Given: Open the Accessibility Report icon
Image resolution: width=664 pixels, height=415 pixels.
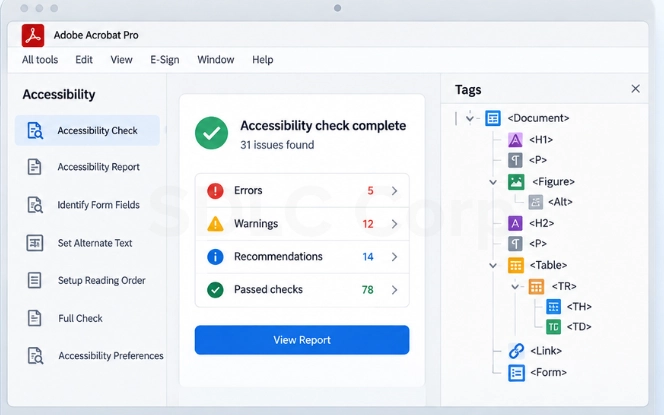Looking at the screenshot, I should (x=34, y=167).
